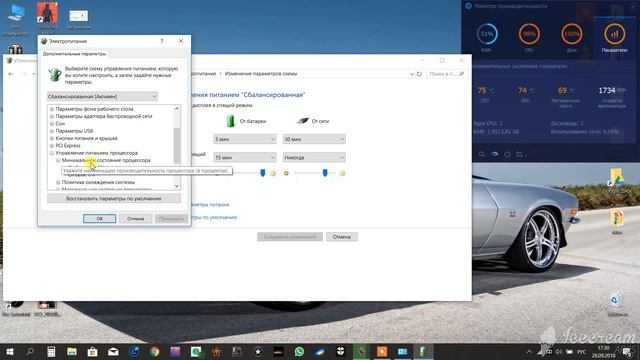Click Отмена in the plan settings window
Viewport: 640px width, 360px height.
coord(342,237)
